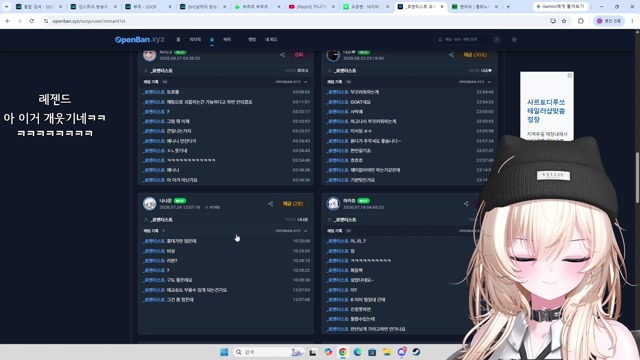Share the 채금 (2분) card

pyautogui.click(x=271, y=204)
